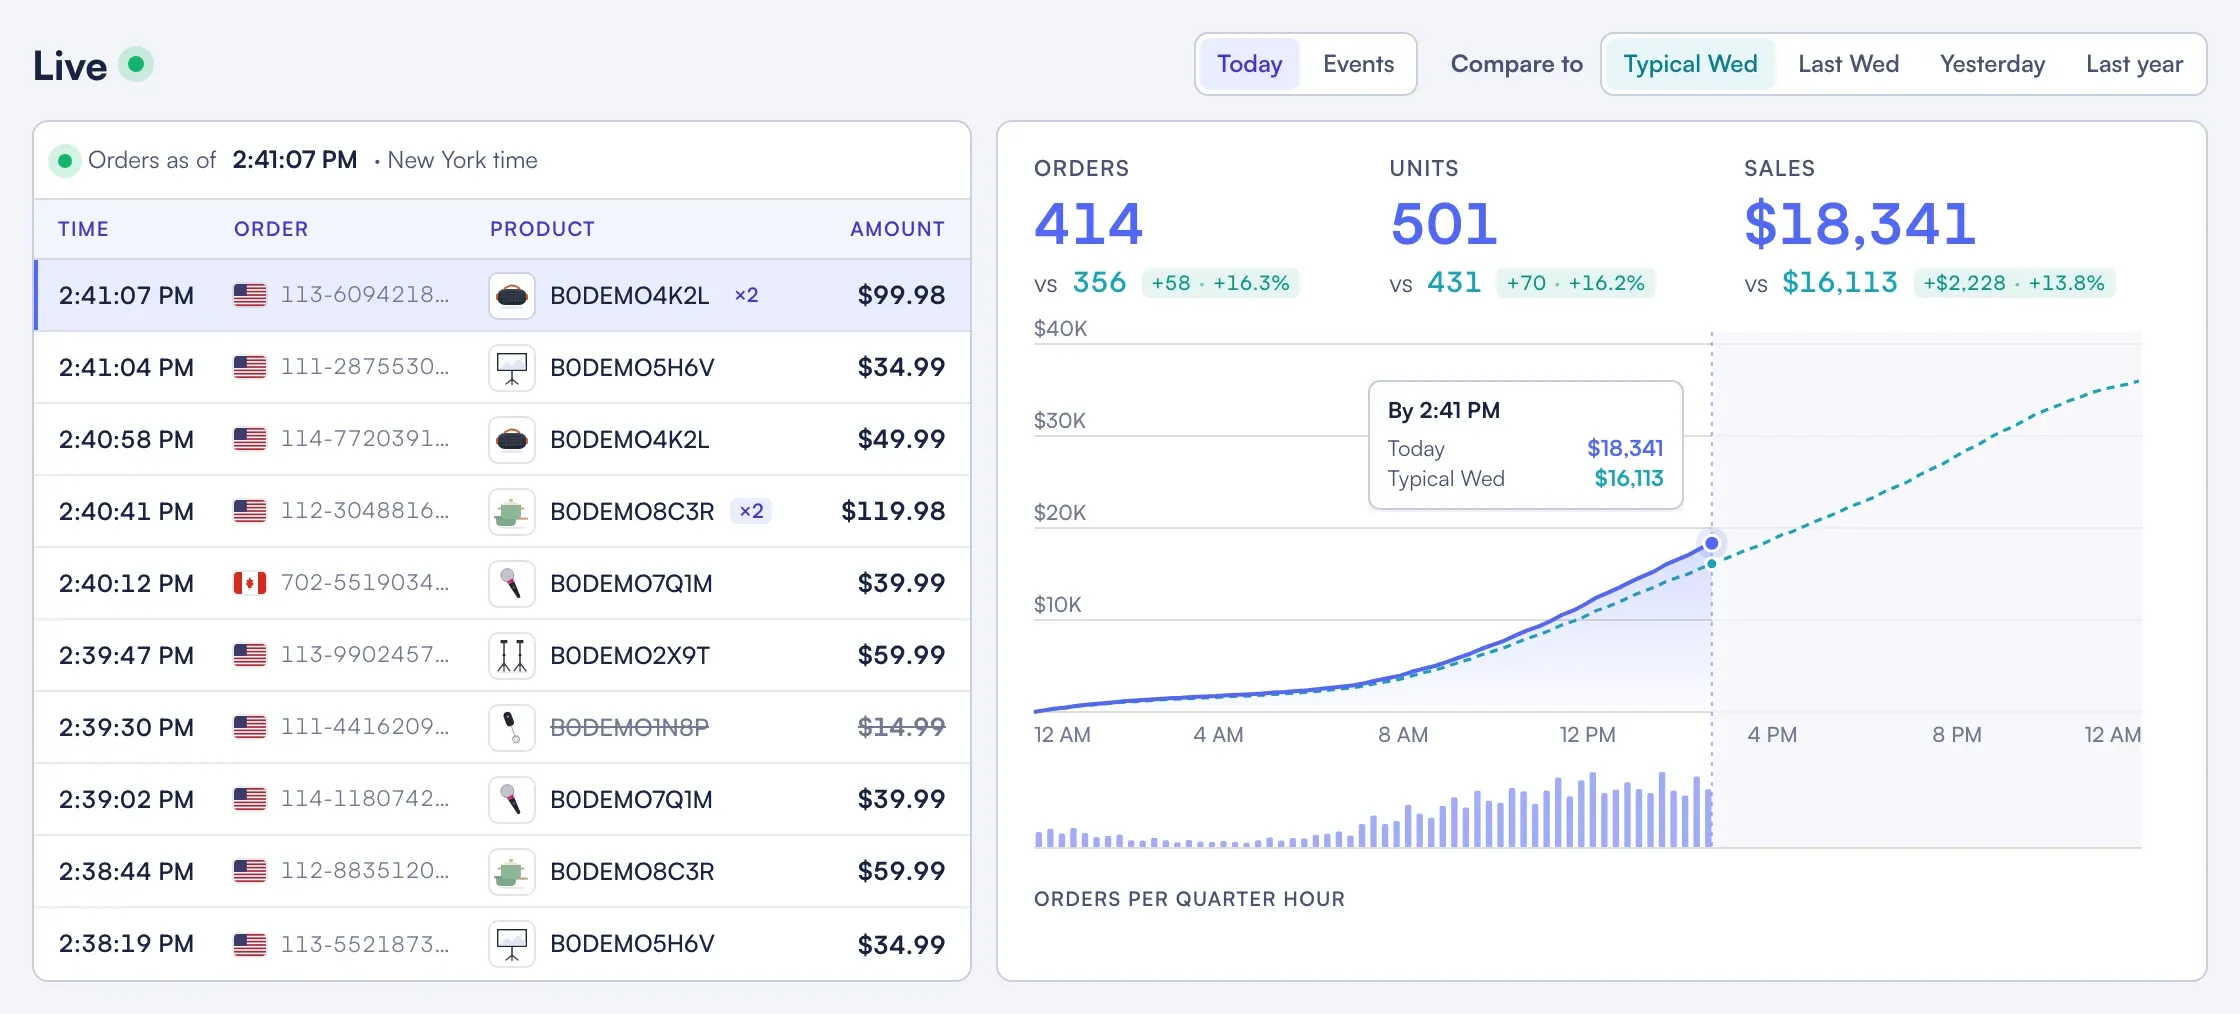
Task: Click the projector screen icon at 2:41:04 PM
Action: [512, 368]
